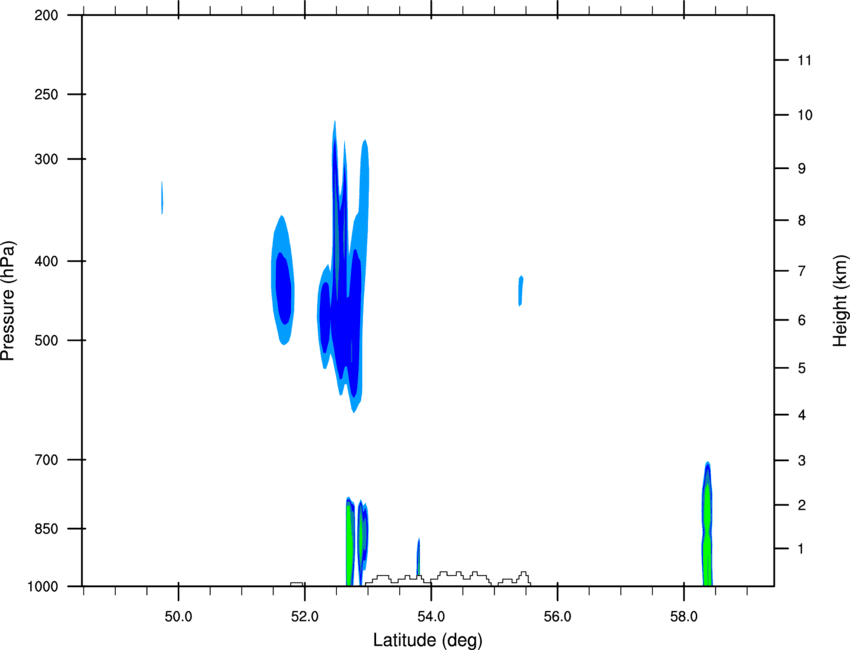Pick the 7 km height label
Image resolution: width=850 pixels, height=650 pixels.
click(801, 271)
